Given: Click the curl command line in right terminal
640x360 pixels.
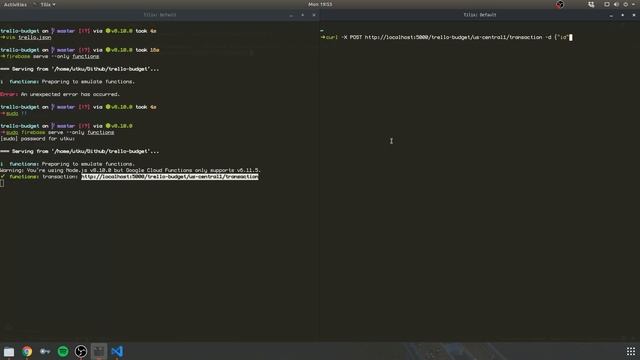Looking at the screenshot, I should 446,37.
